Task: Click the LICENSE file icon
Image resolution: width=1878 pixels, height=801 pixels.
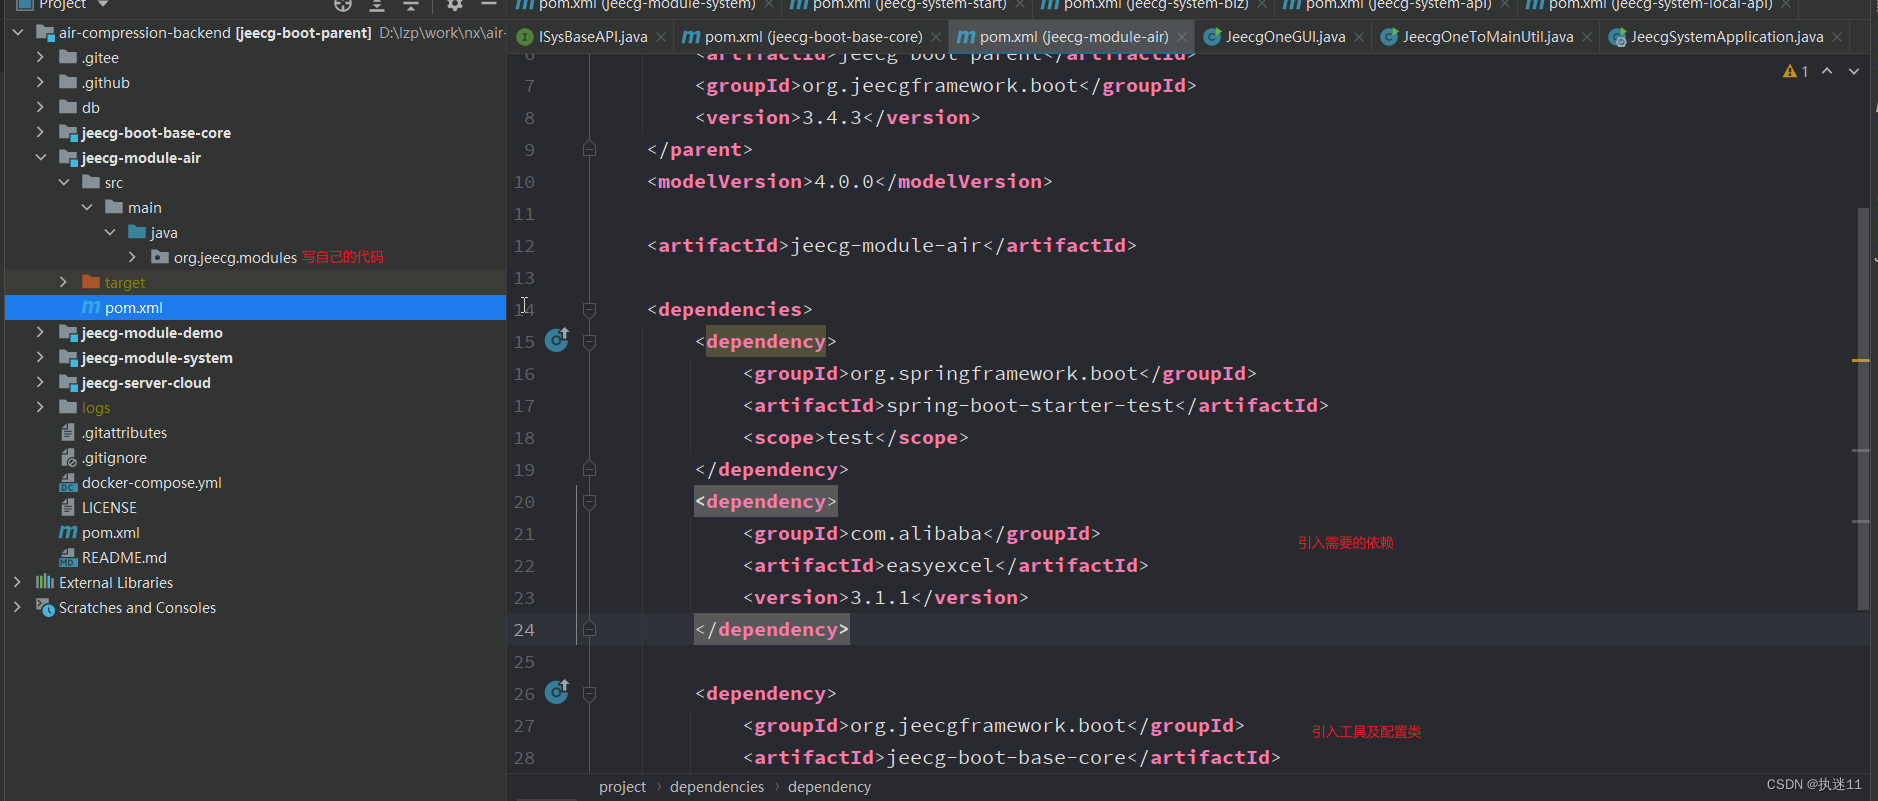Action: click(68, 508)
